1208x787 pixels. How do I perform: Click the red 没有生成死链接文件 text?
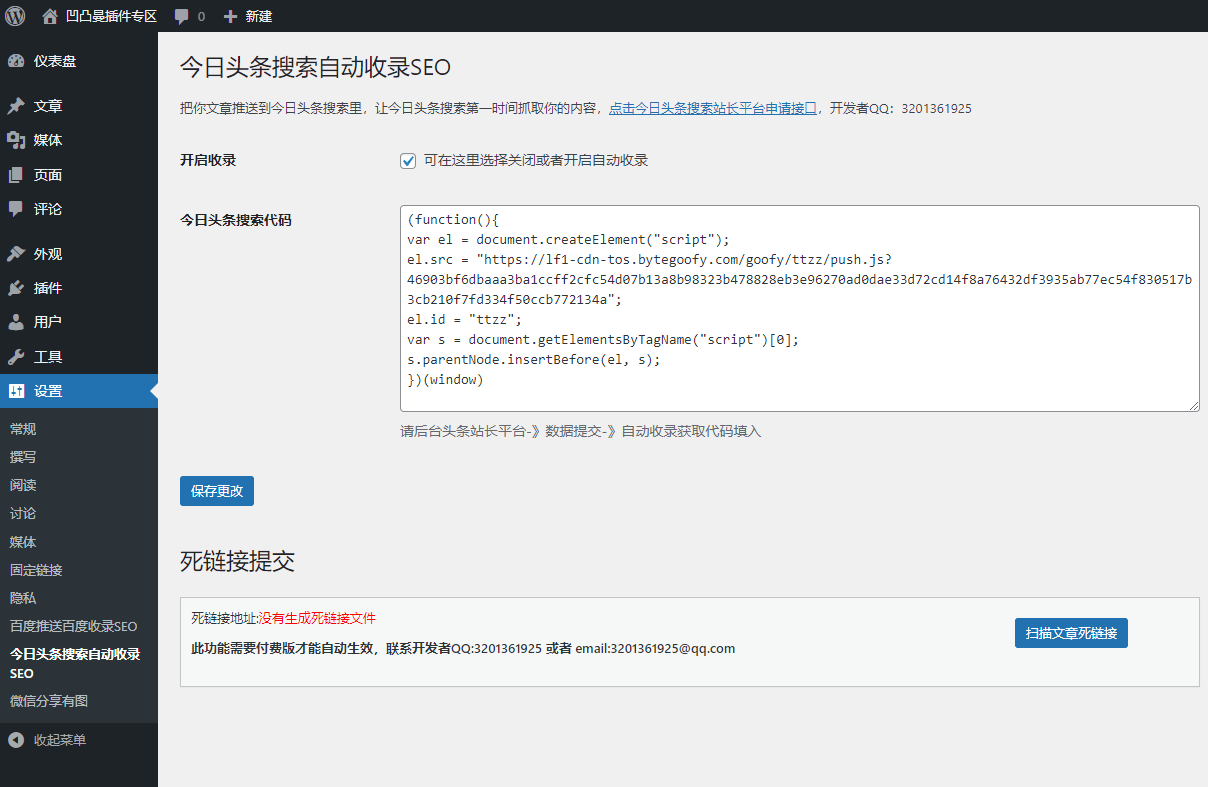[x=317, y=618]
